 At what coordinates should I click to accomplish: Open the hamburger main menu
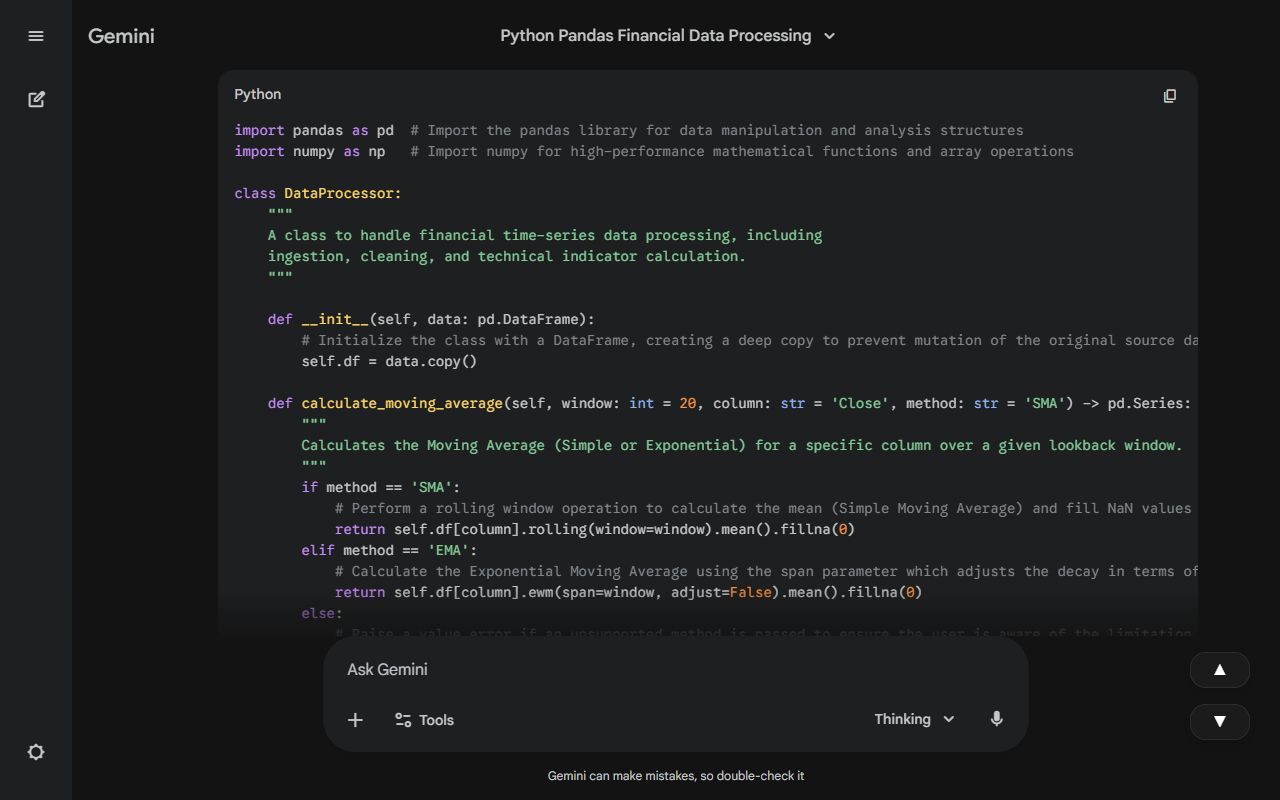[36, 36]
